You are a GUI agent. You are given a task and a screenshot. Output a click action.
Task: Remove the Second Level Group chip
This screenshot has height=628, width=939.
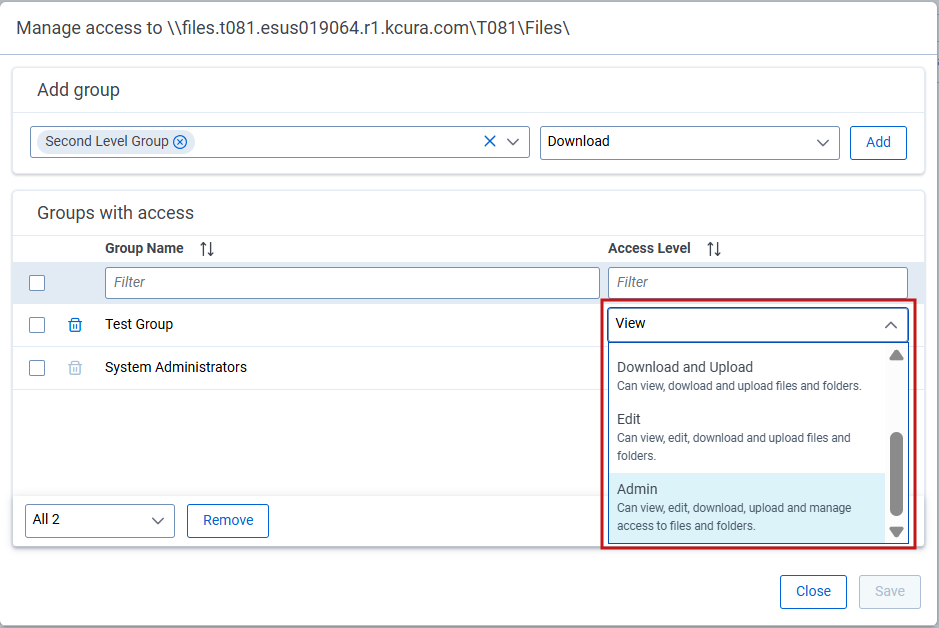click(180, 141)
